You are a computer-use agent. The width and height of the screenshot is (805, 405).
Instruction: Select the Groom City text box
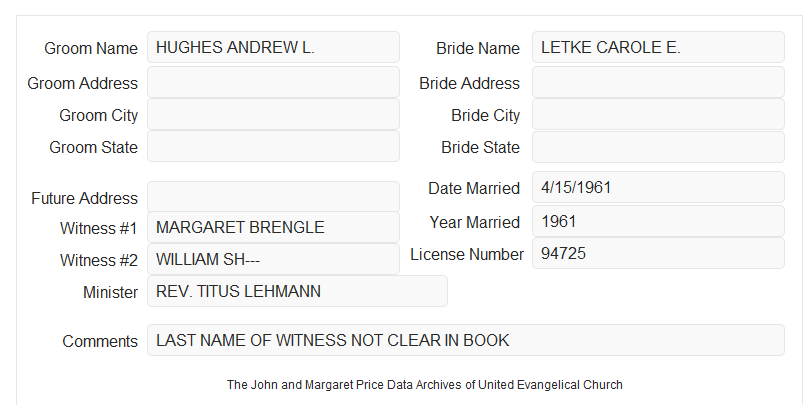click(273, 114)
